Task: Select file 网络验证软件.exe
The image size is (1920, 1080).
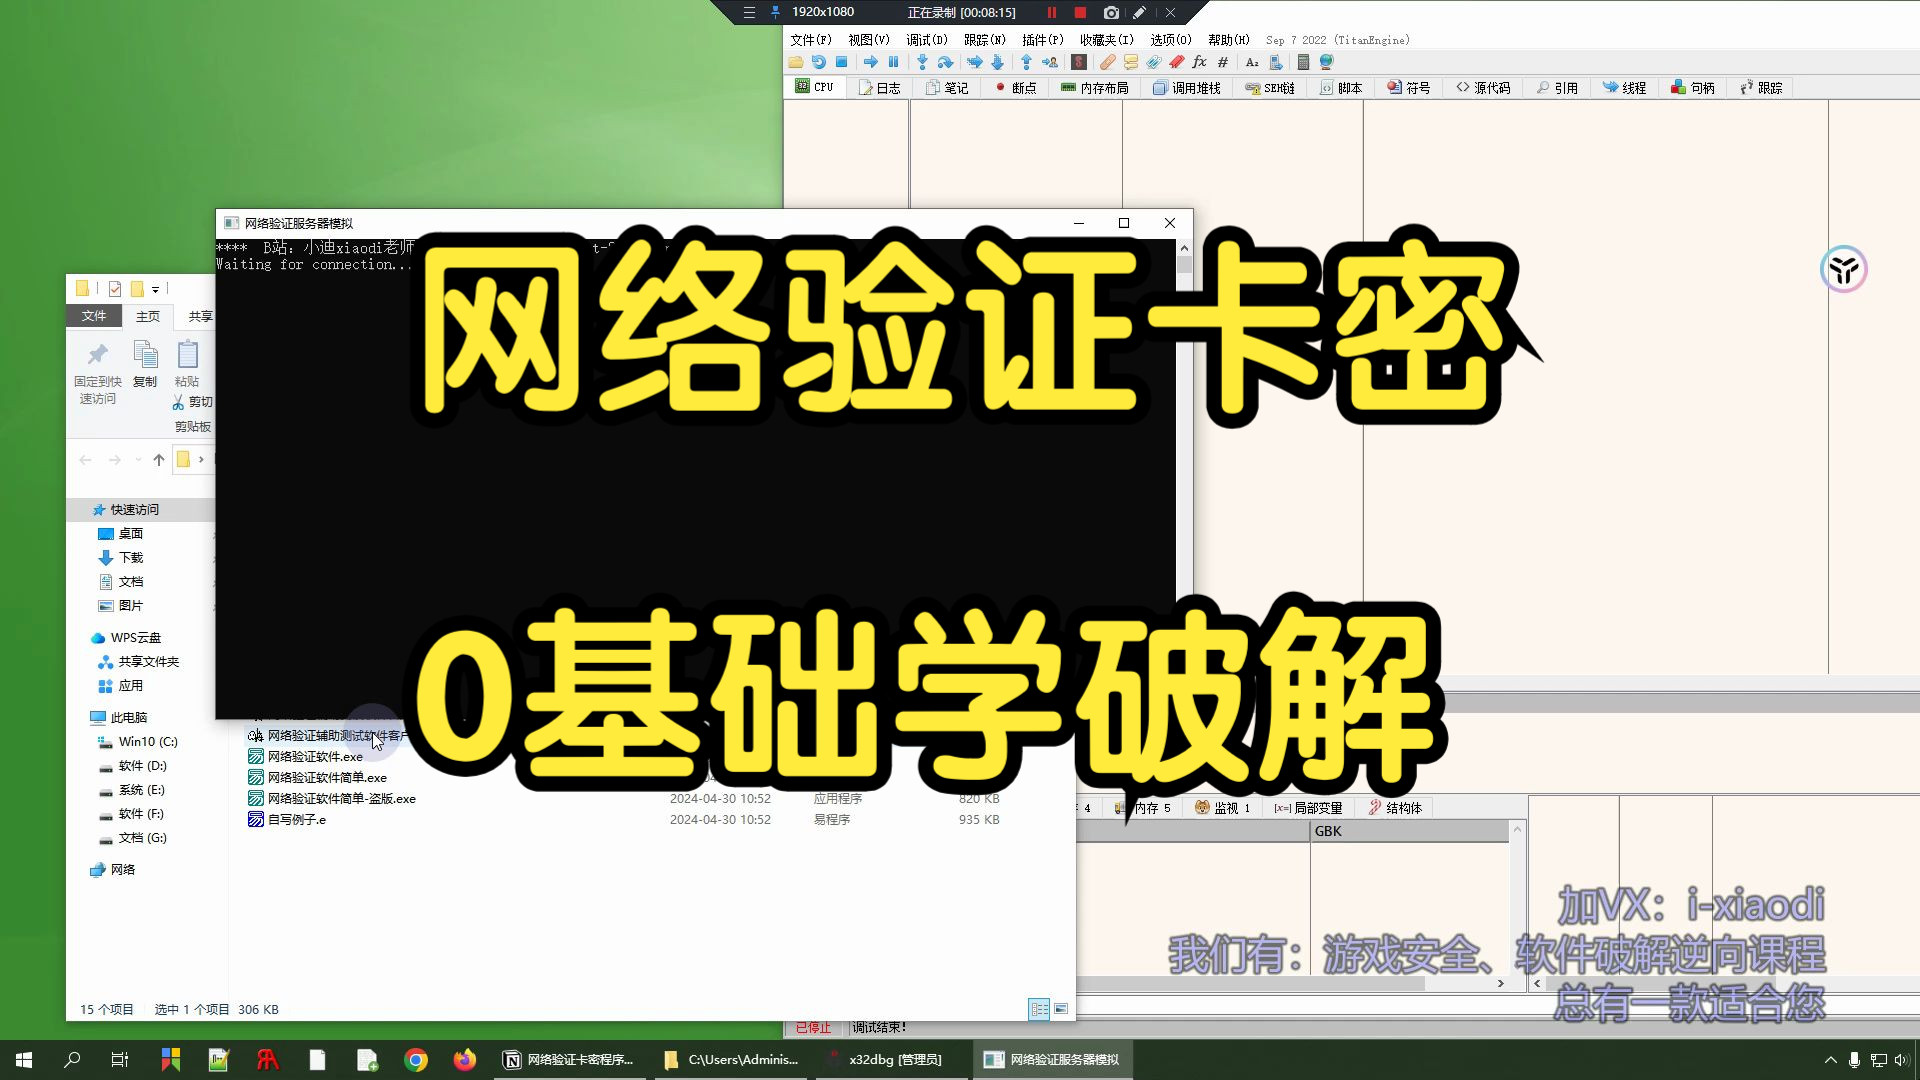Action: coord(315,757)
